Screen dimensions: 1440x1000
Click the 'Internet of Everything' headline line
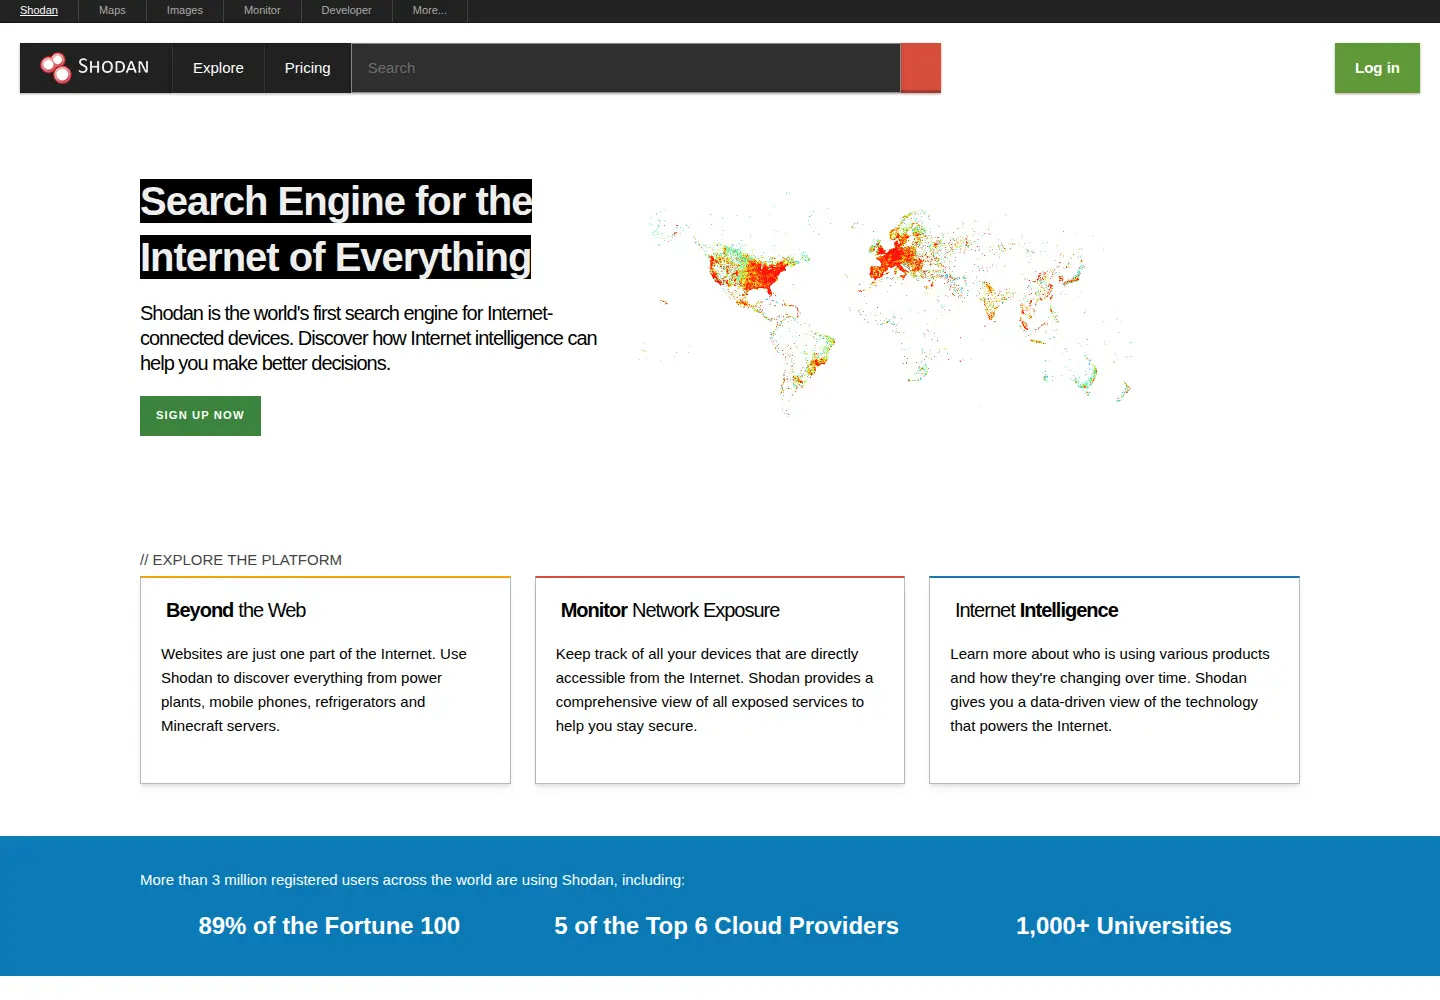(335, 257)
